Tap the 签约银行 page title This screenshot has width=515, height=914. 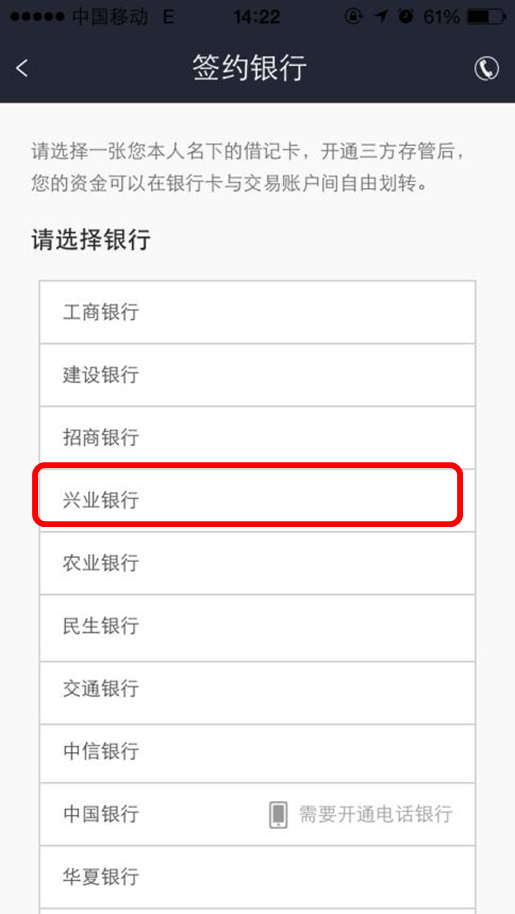(x=249, y=68)
